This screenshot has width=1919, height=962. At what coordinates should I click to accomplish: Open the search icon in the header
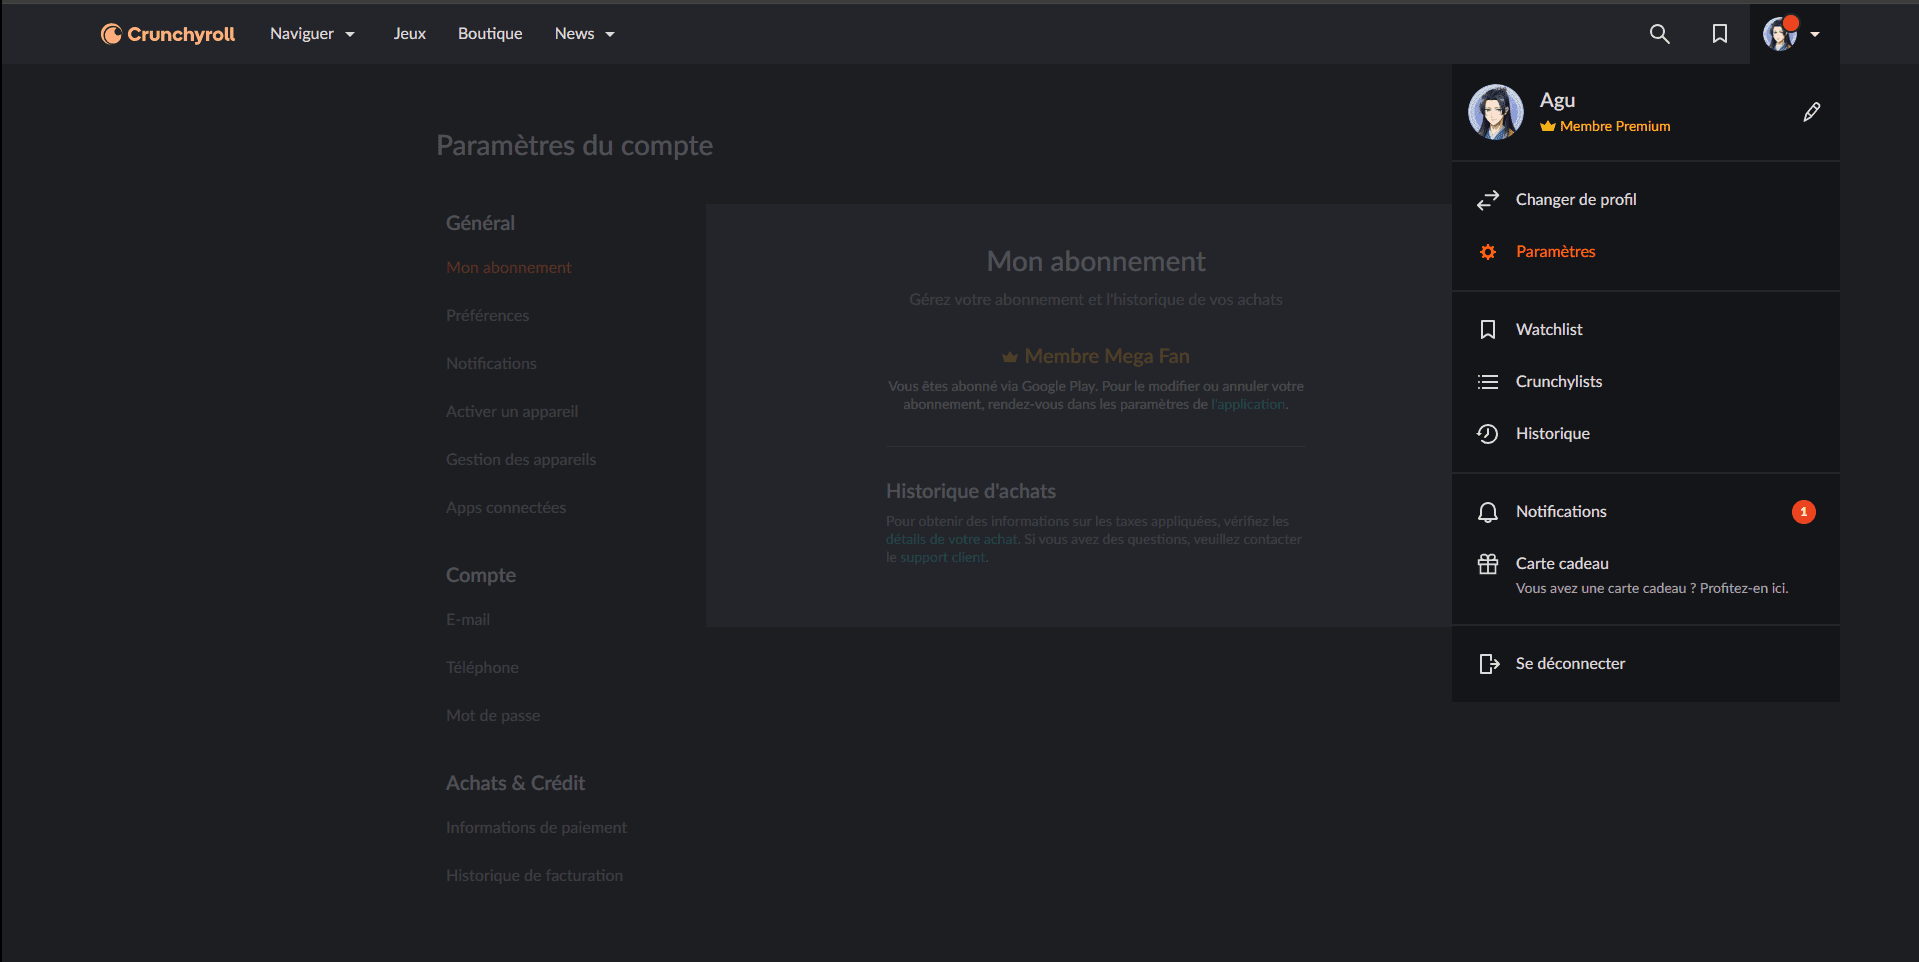point(1660,34)
